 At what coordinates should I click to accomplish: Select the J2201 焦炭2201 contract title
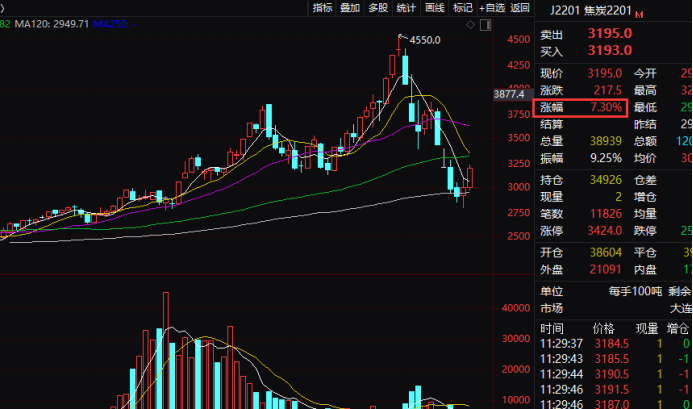click(590, 10)
